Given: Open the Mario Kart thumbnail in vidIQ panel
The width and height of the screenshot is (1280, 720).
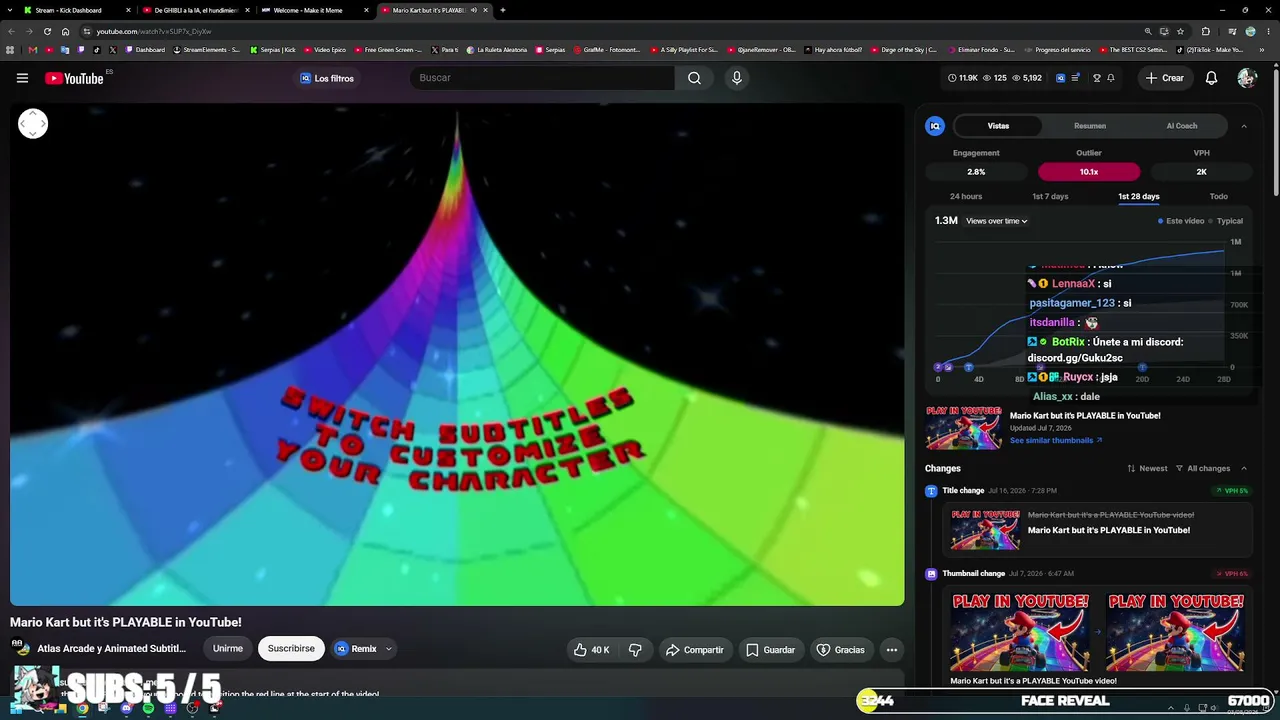Looking at the screenshot, I should click(964, 428).
